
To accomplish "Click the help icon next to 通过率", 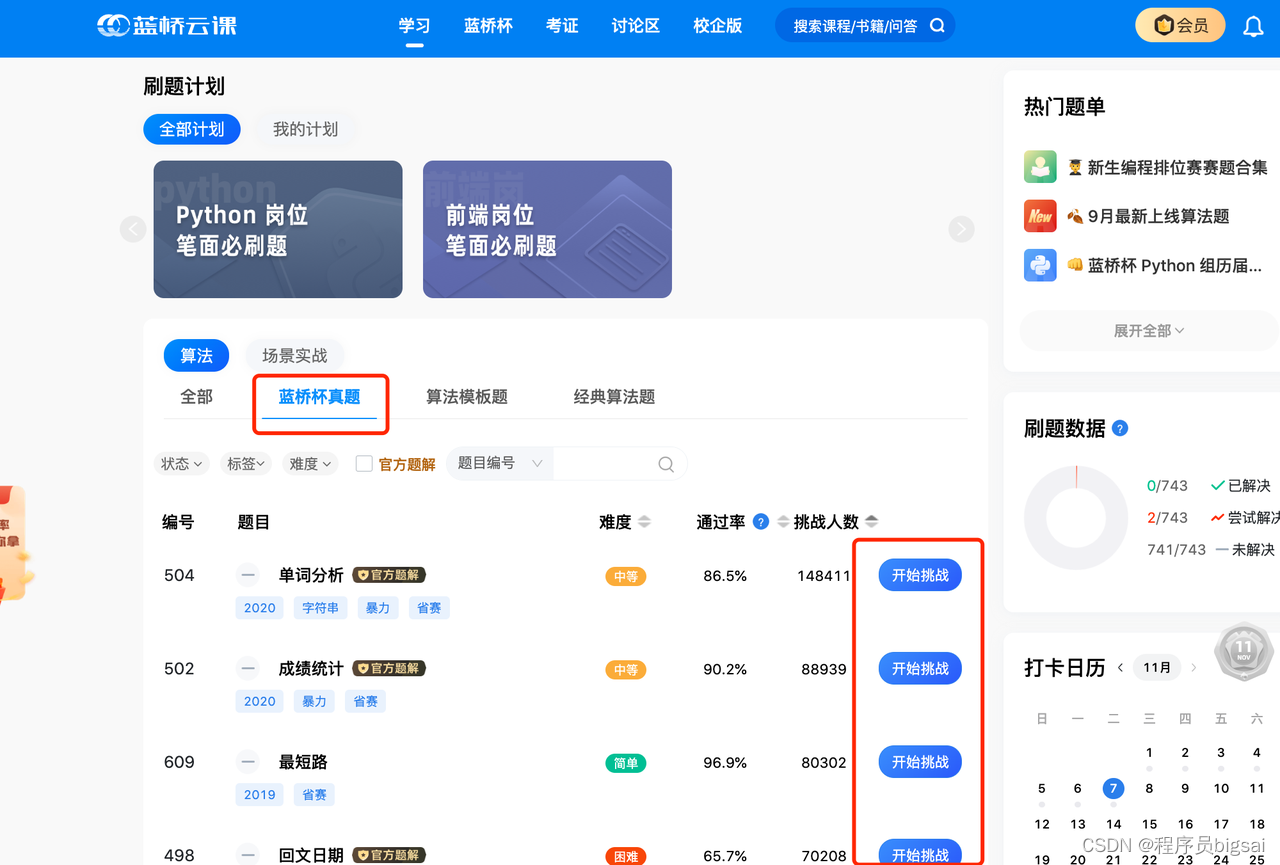I will (760, 521).
